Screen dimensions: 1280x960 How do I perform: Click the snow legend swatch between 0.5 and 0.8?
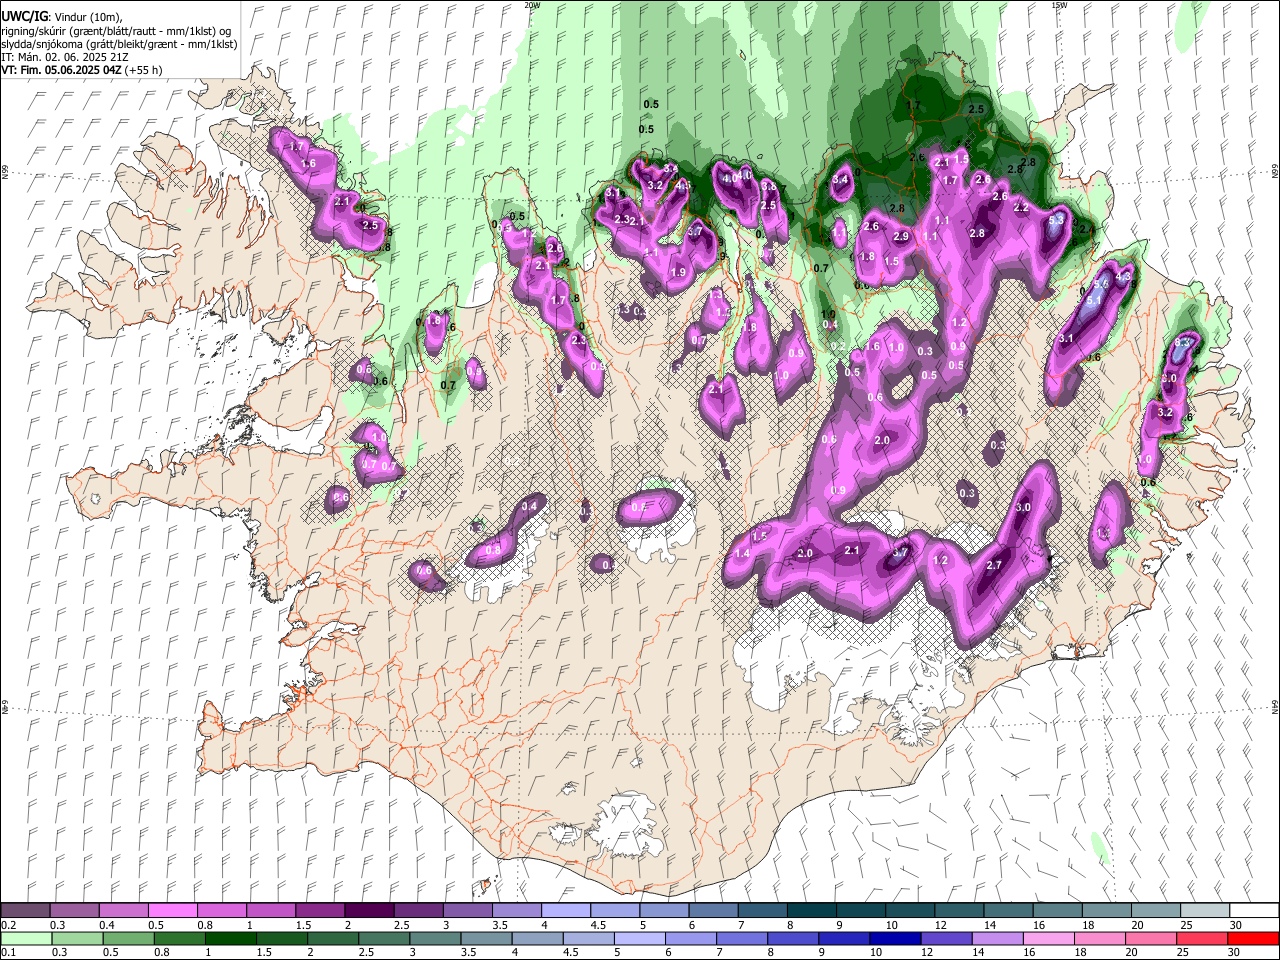click(172, 911)
